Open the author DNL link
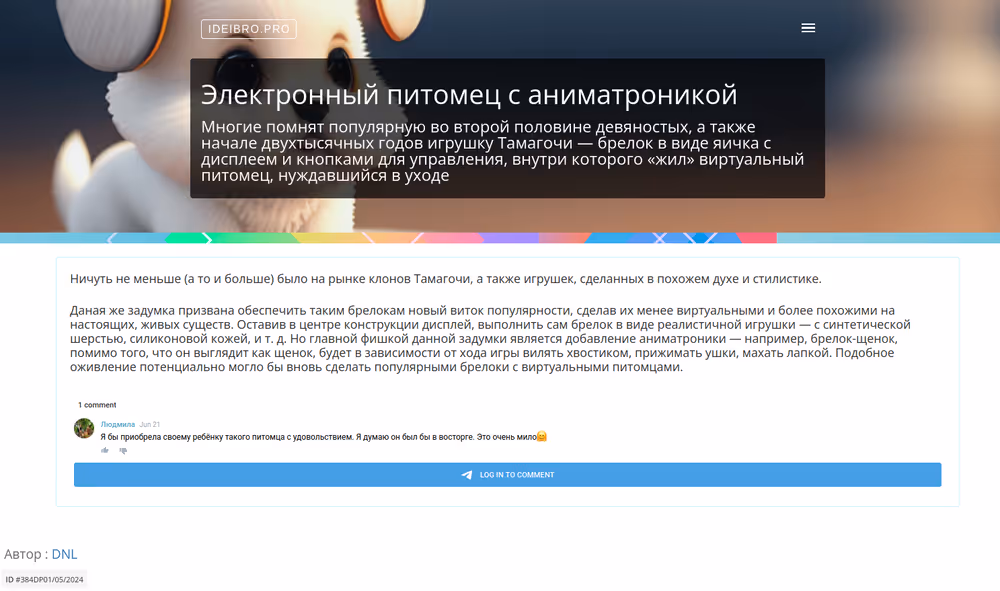 tap(64, 554)
